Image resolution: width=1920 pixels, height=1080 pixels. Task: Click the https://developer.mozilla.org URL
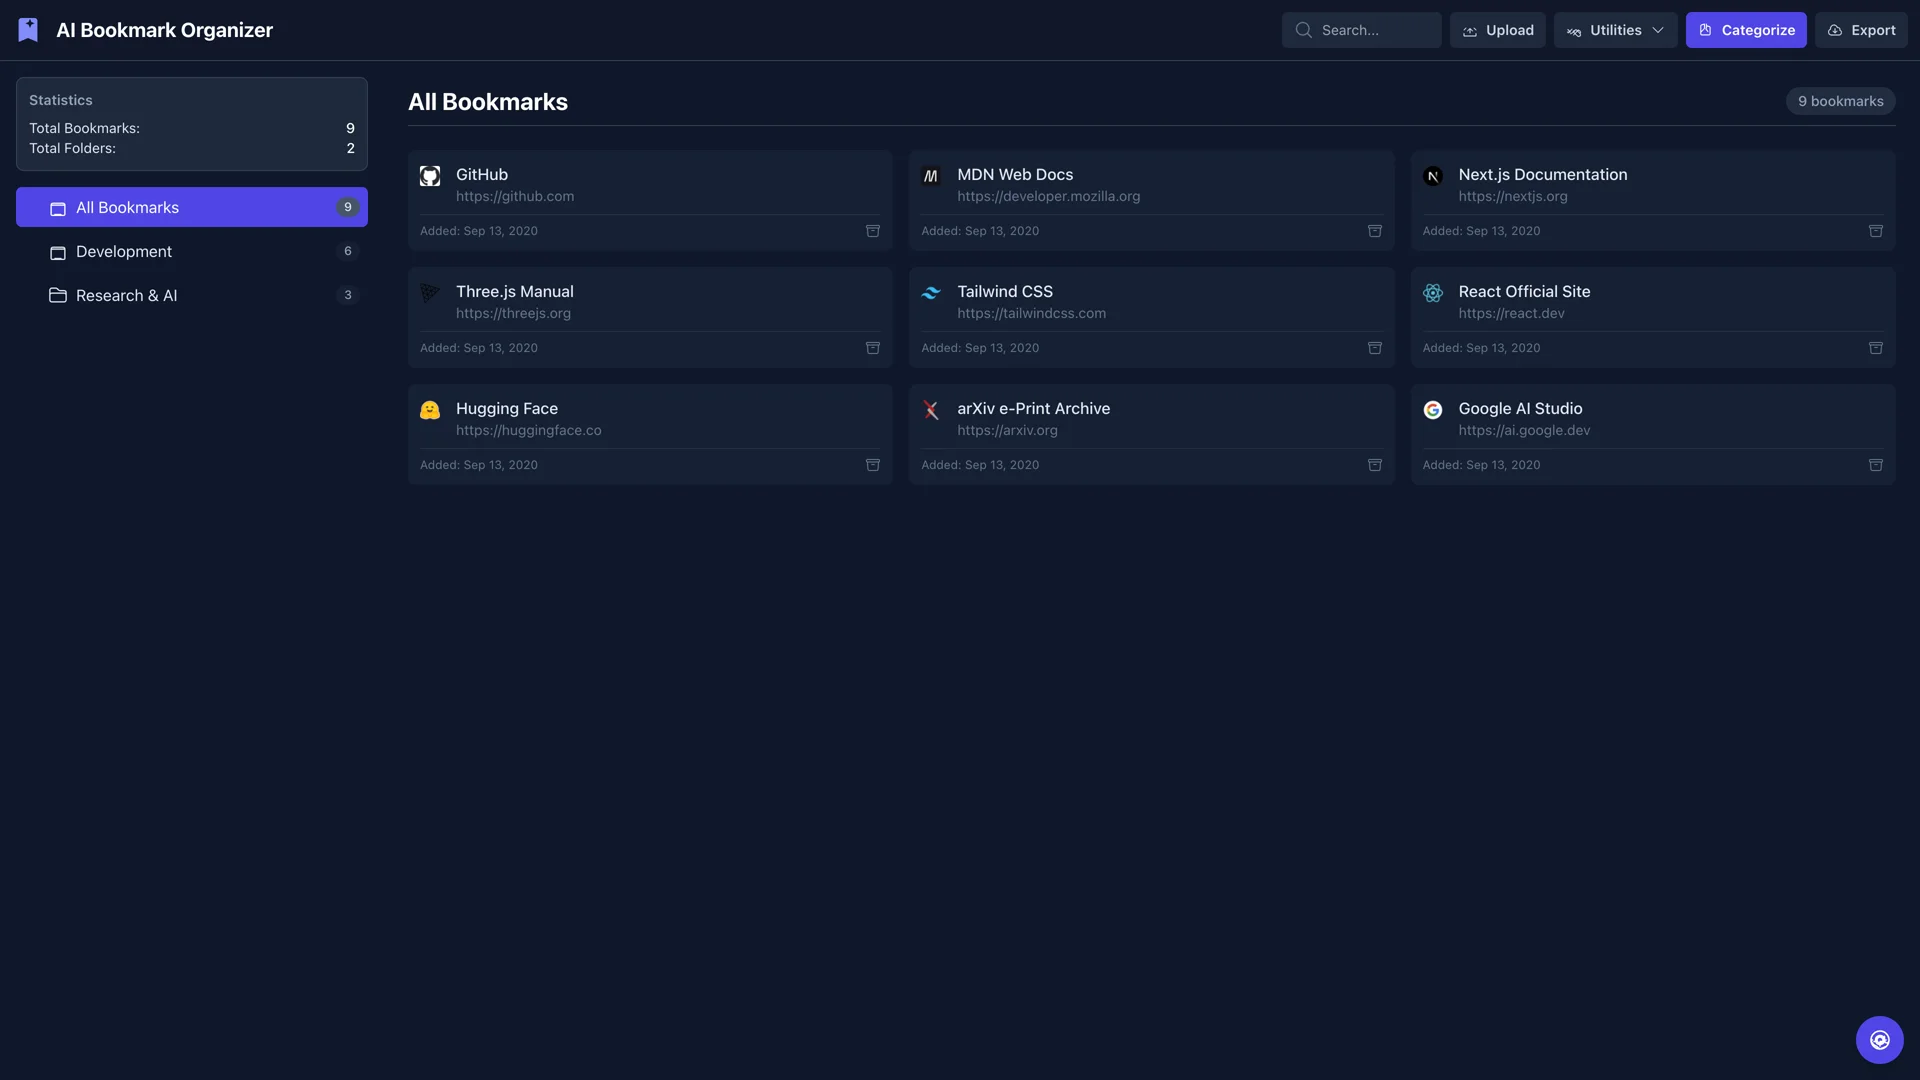click(1048, 196)
